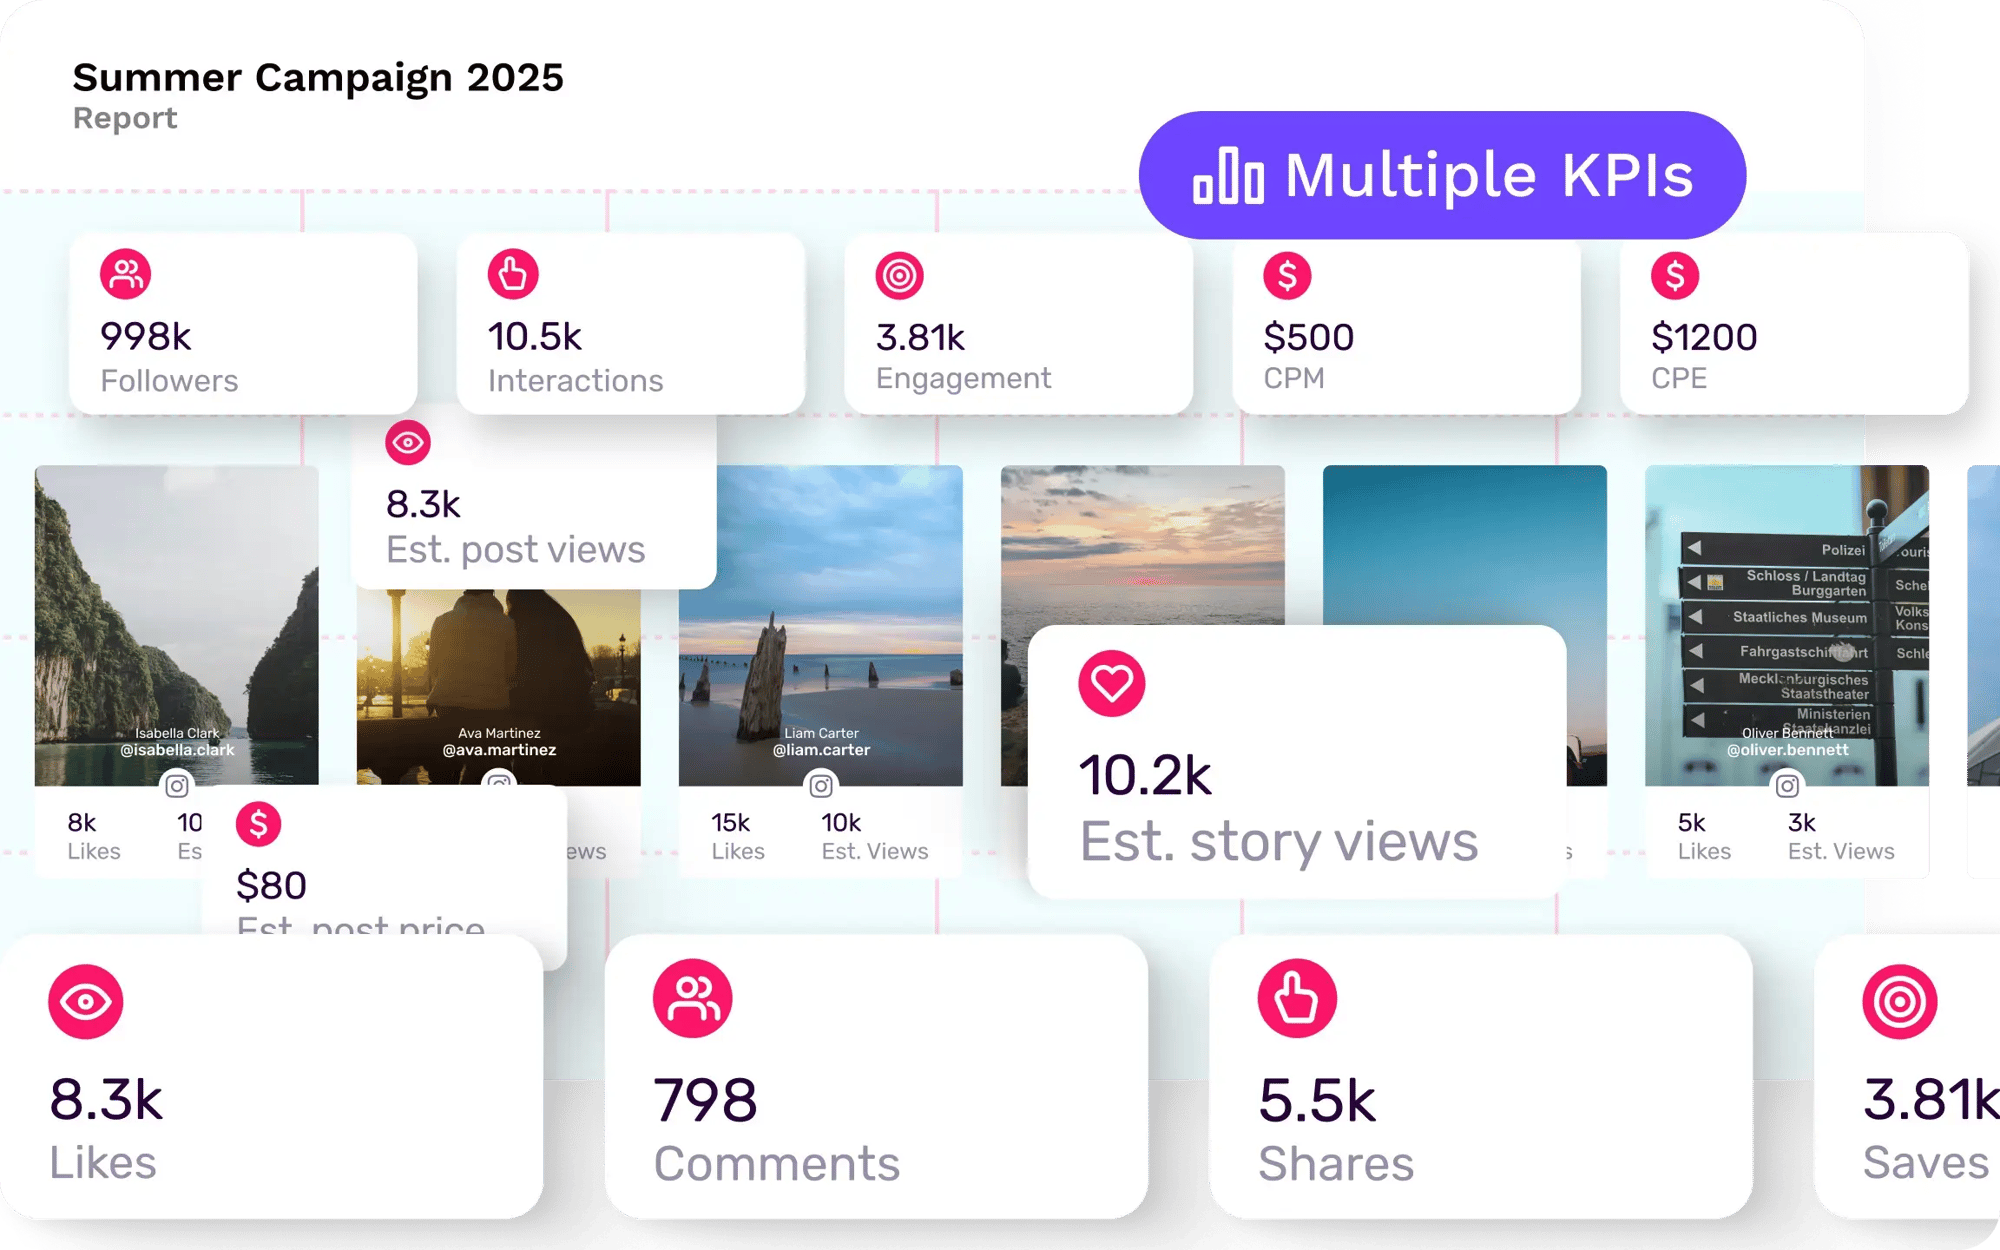Select the $1200 CPE value

pyautogui.click(x=1704, y=338)
